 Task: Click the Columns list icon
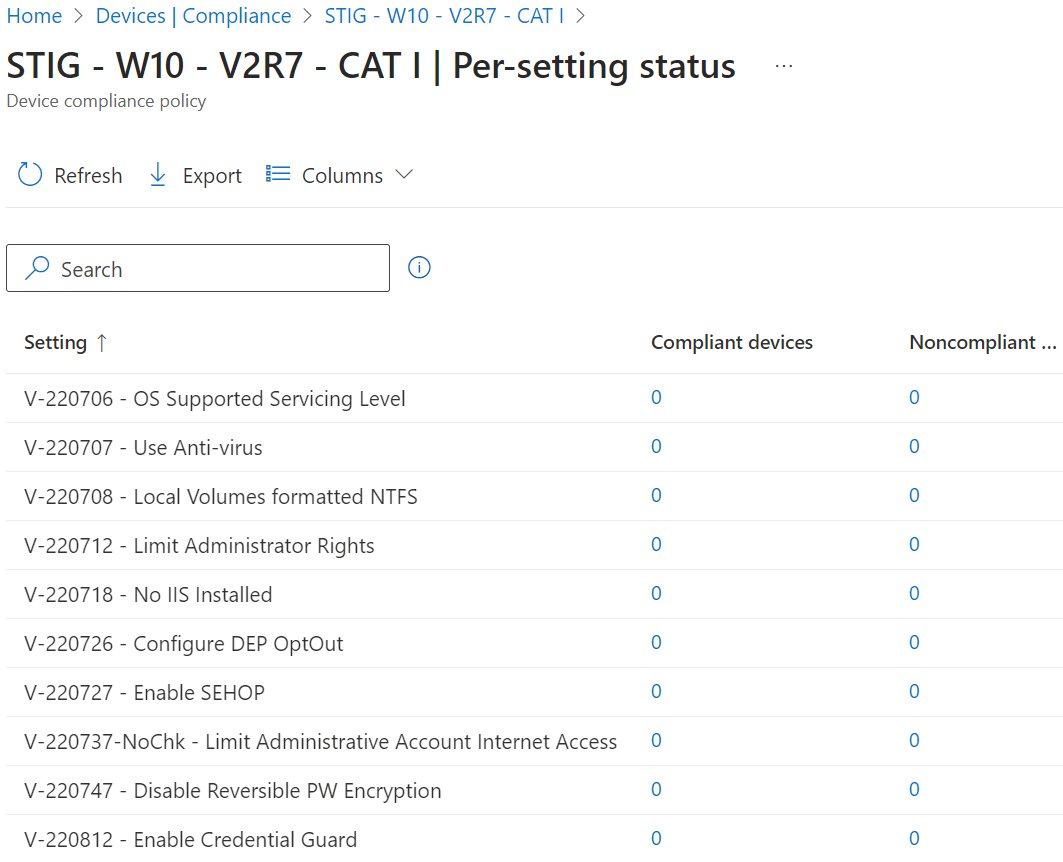point(278,174)
